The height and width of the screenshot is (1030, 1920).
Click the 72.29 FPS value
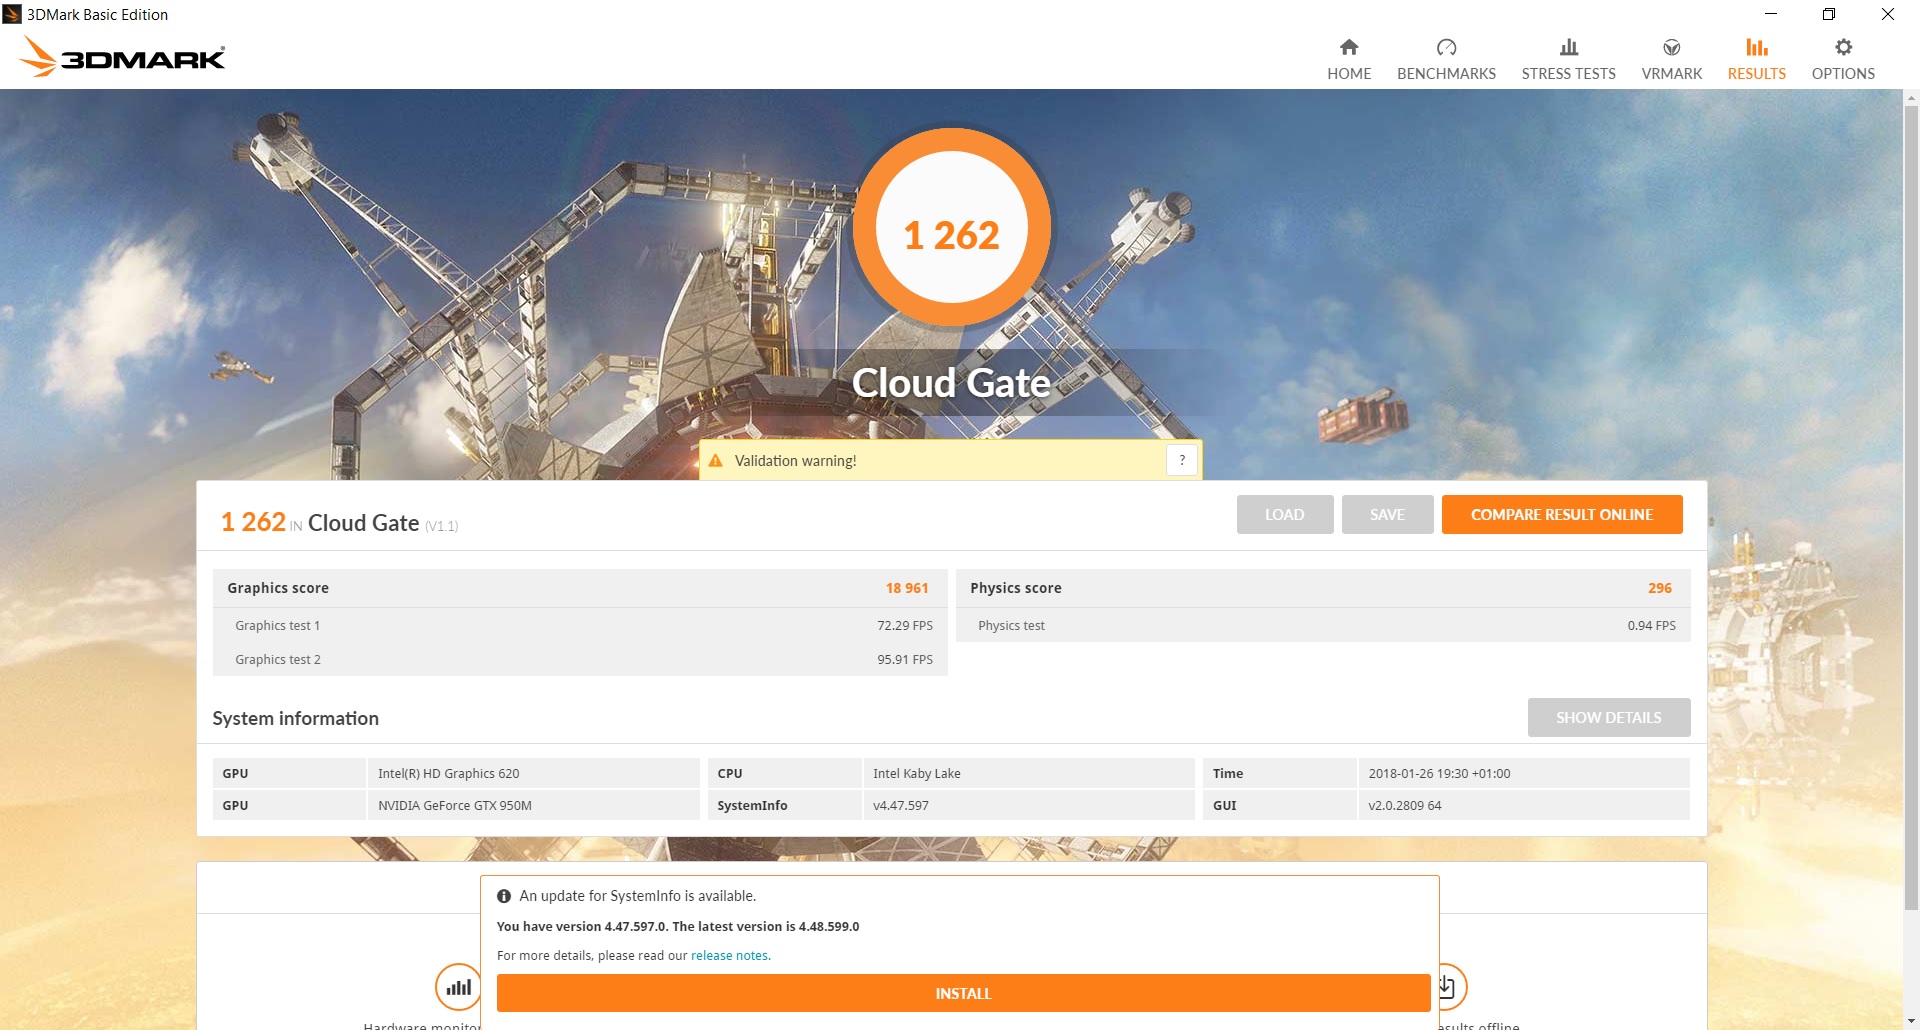[905, 626]
